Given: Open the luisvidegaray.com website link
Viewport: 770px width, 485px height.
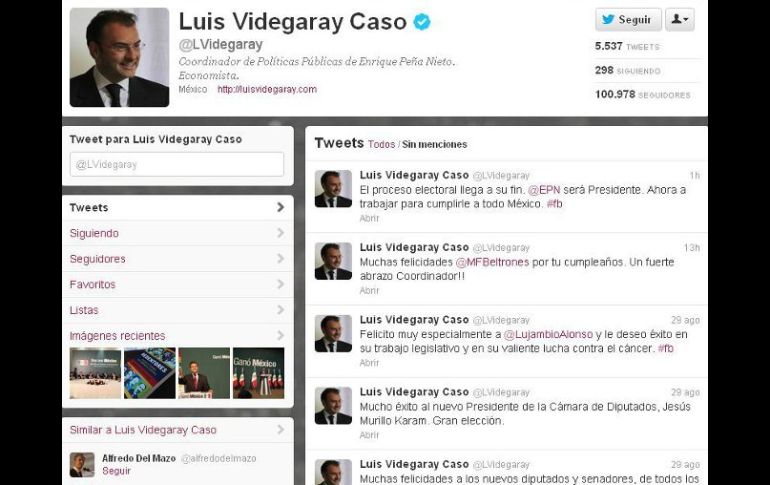Looking at the screenshot, I should [267, 89].
